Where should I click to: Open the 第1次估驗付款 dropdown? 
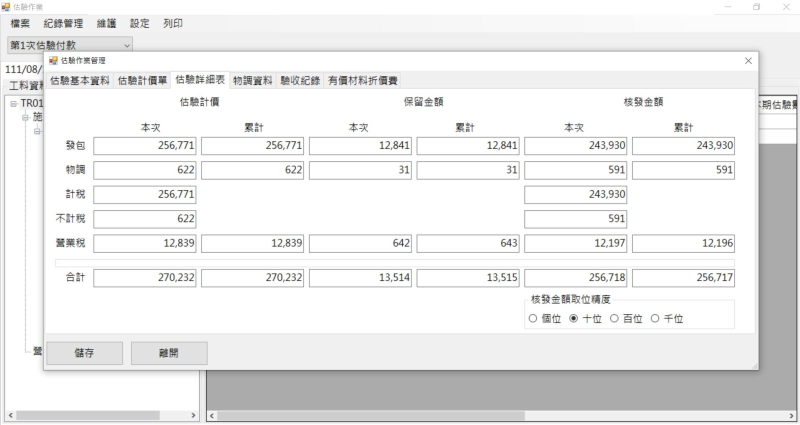70,45
